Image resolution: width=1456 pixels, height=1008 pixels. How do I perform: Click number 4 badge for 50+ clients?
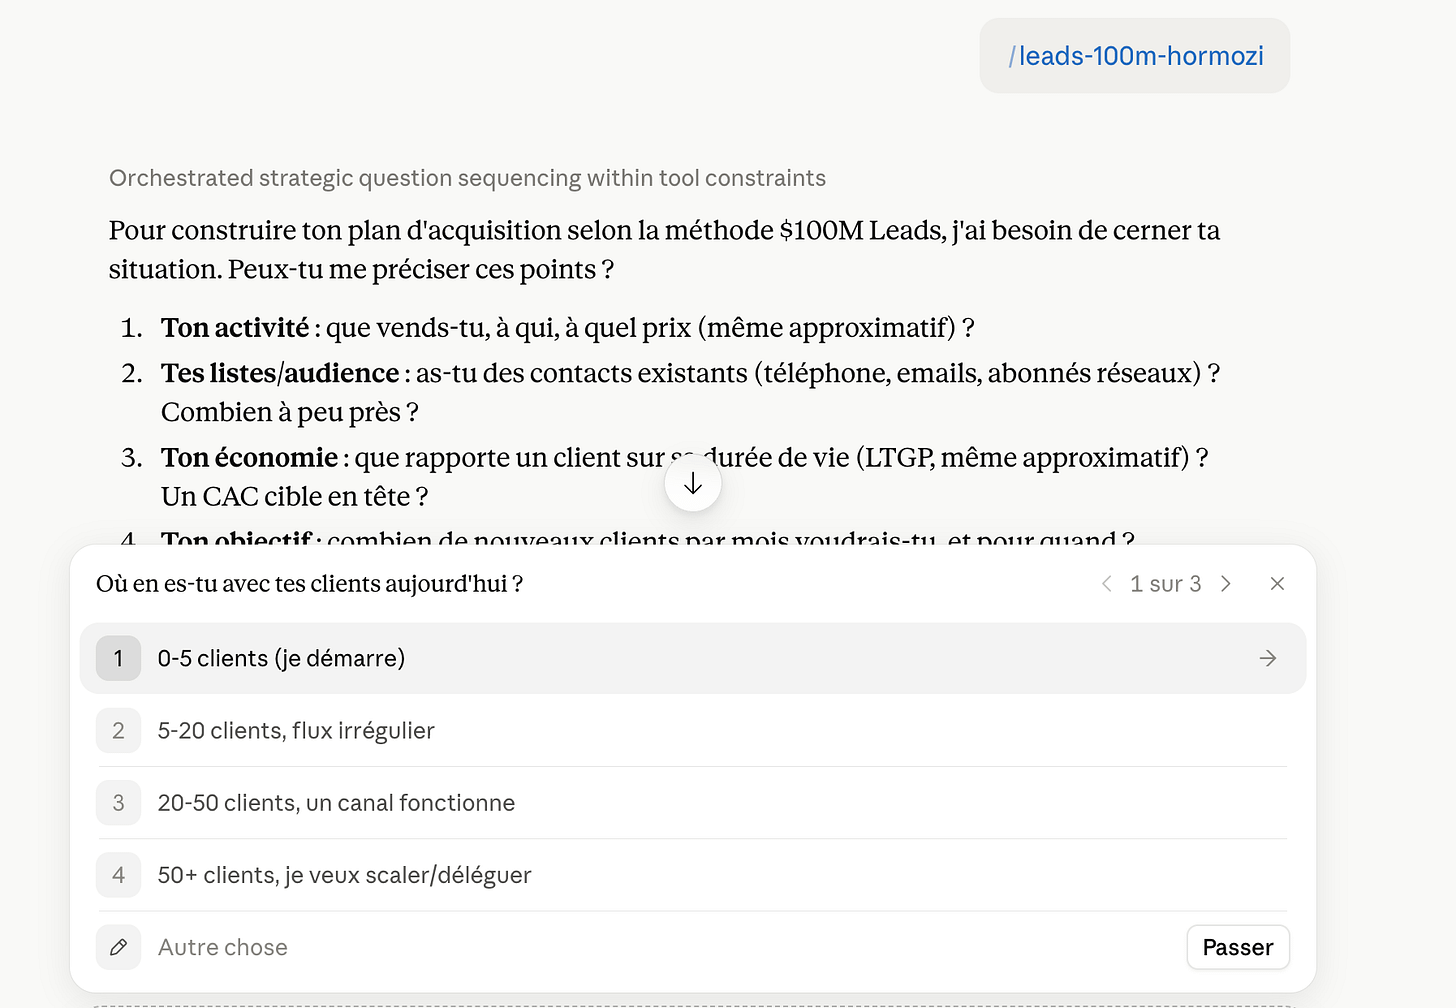coord(118,875)
